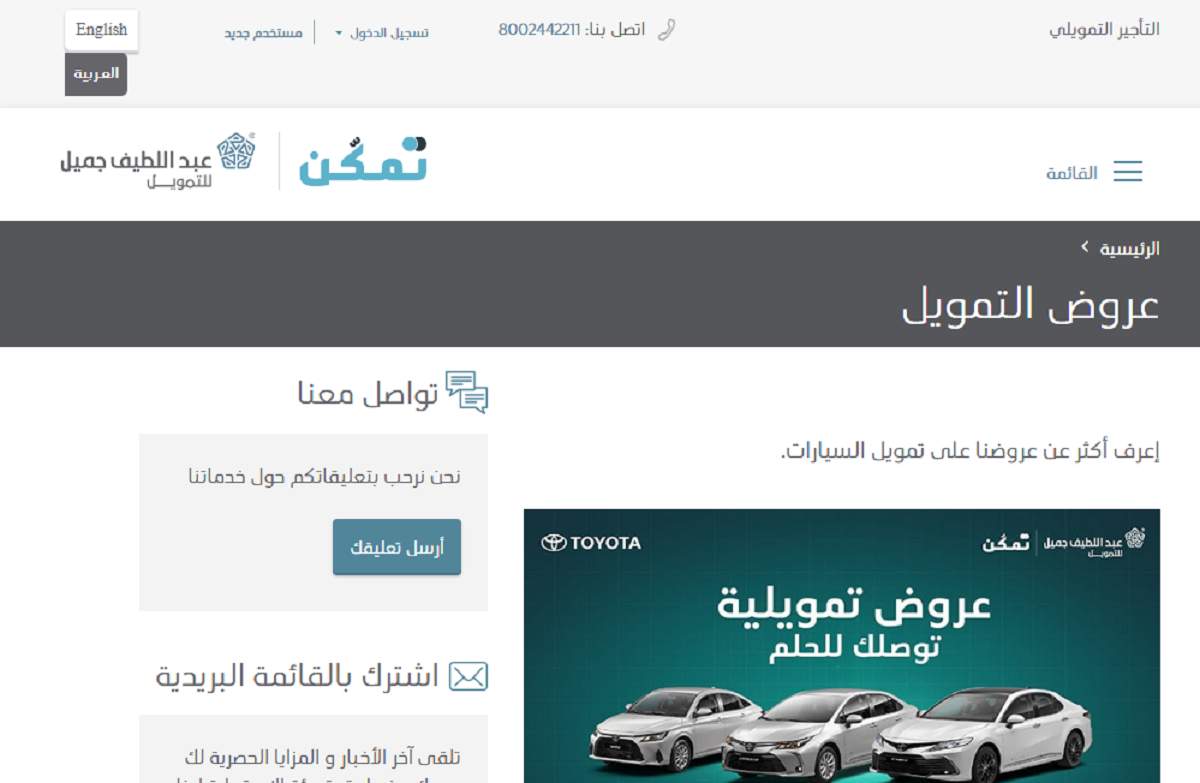Go to الرئيسية breadcrumb link

[1130, 249]
